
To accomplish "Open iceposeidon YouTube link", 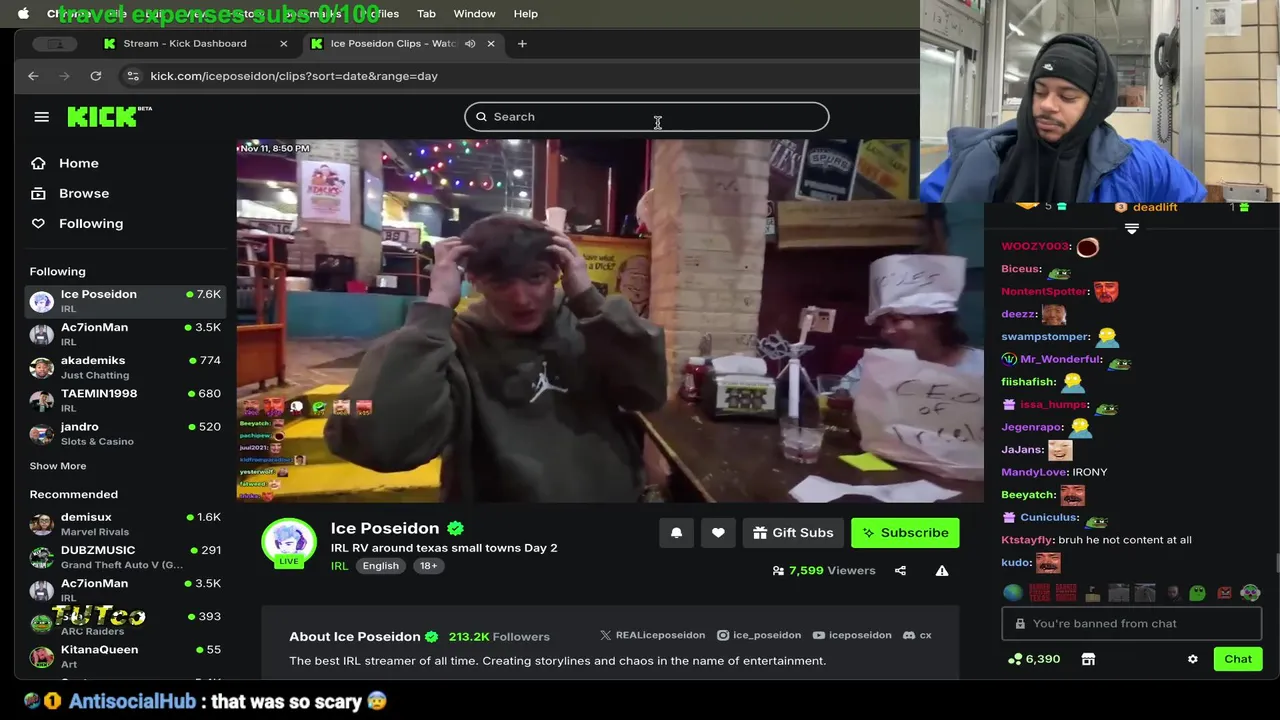I will tap(852, 635).
